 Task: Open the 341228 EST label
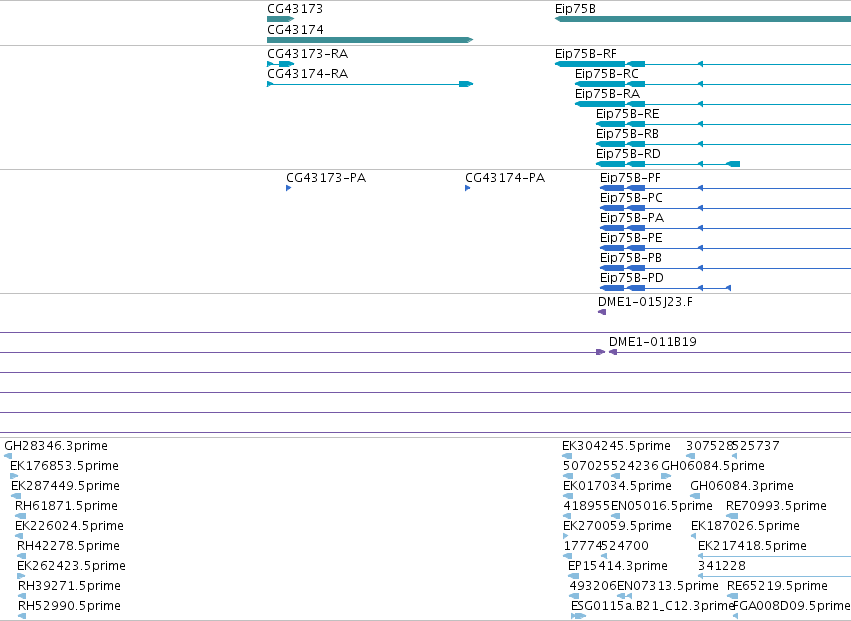(722, 566)
